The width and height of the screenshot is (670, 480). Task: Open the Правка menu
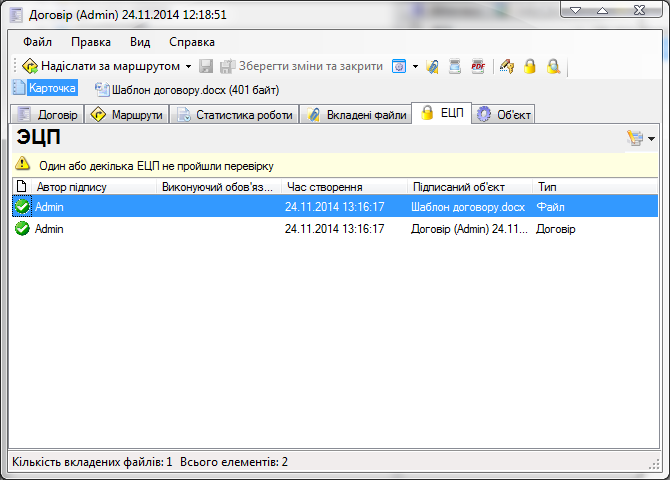point(91,42)
